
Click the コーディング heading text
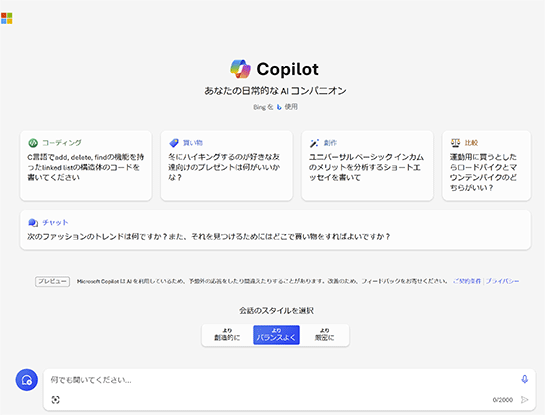(x=62, y=143)
